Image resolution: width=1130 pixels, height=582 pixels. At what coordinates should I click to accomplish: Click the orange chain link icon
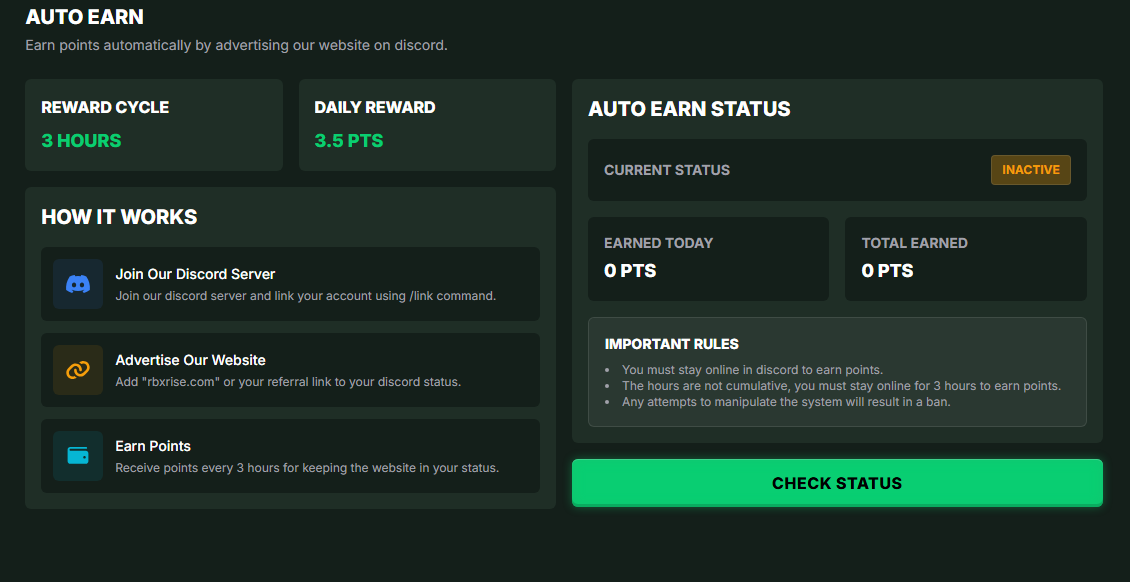coord(78,370)
